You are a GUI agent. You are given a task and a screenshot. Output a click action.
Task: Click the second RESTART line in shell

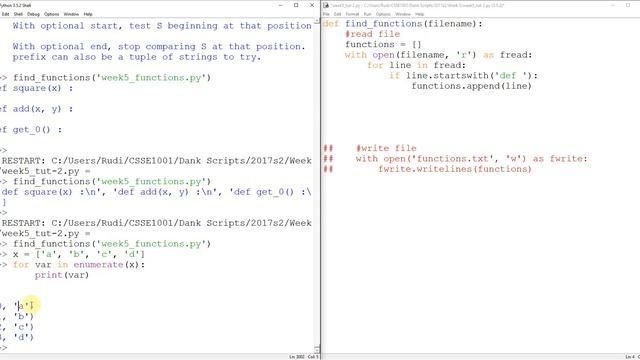(x=157, y=223)
